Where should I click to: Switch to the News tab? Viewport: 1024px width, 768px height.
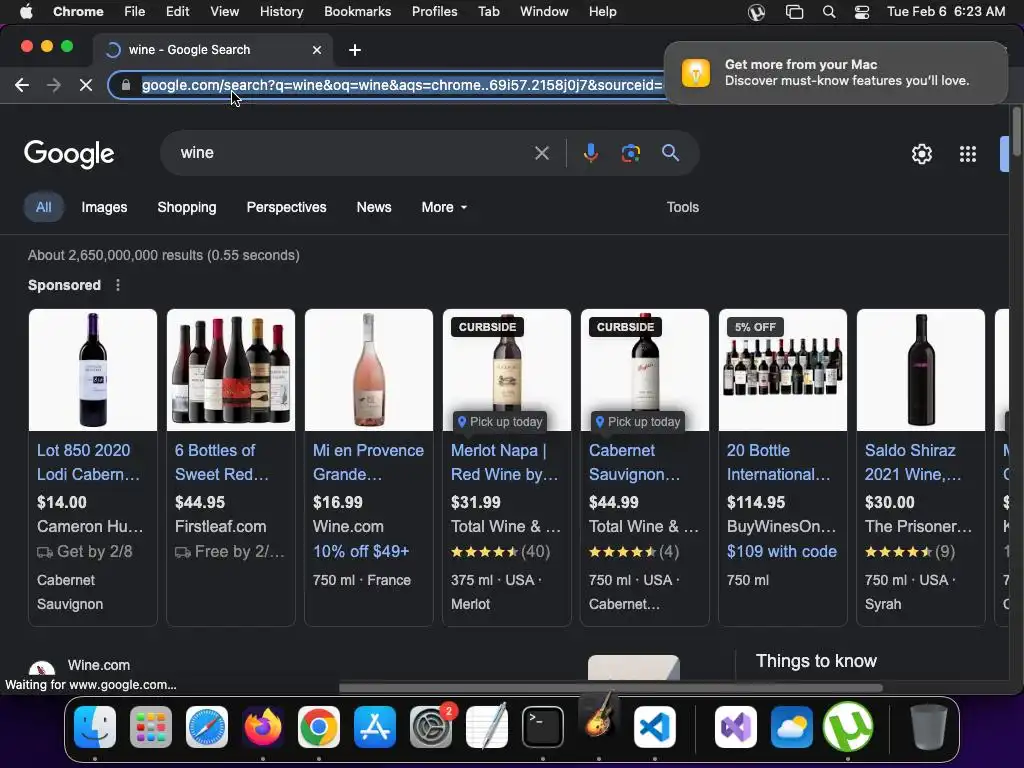click(x=374, y=207)
